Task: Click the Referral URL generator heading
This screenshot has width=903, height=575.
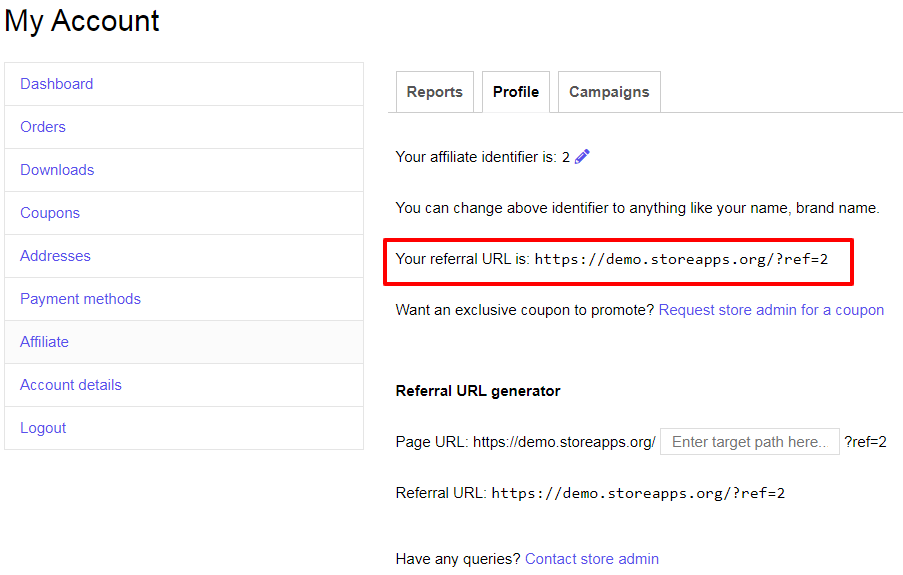Action: click(x=478, y=391)
